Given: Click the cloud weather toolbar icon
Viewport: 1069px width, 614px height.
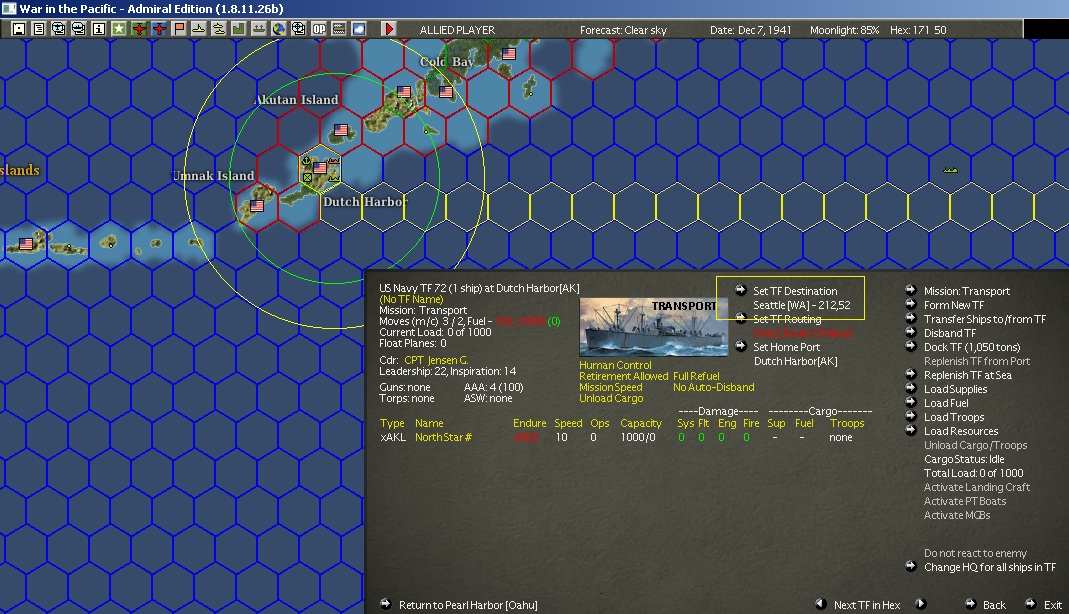Looking at the screenshot, I should [359, 29].
